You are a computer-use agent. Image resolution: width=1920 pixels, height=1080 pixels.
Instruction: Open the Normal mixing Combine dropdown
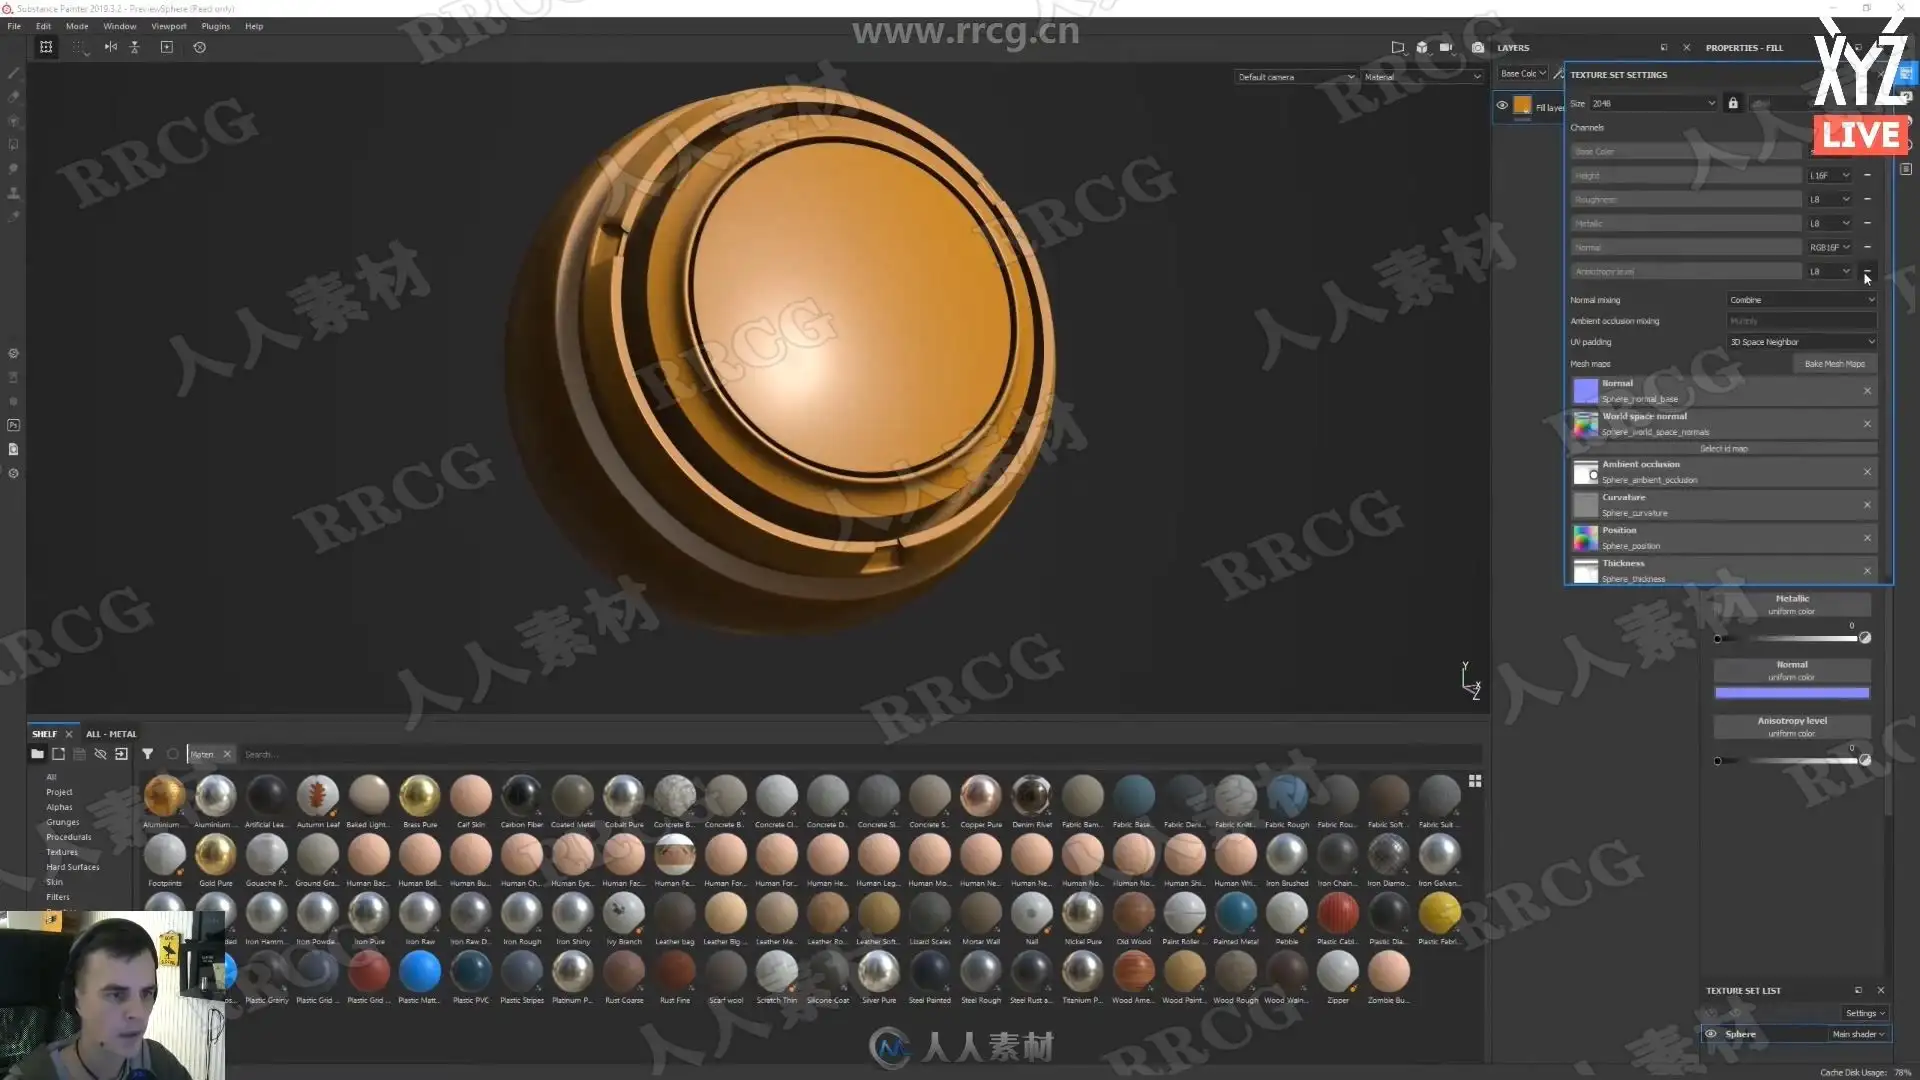click(x=1801, y=300)
